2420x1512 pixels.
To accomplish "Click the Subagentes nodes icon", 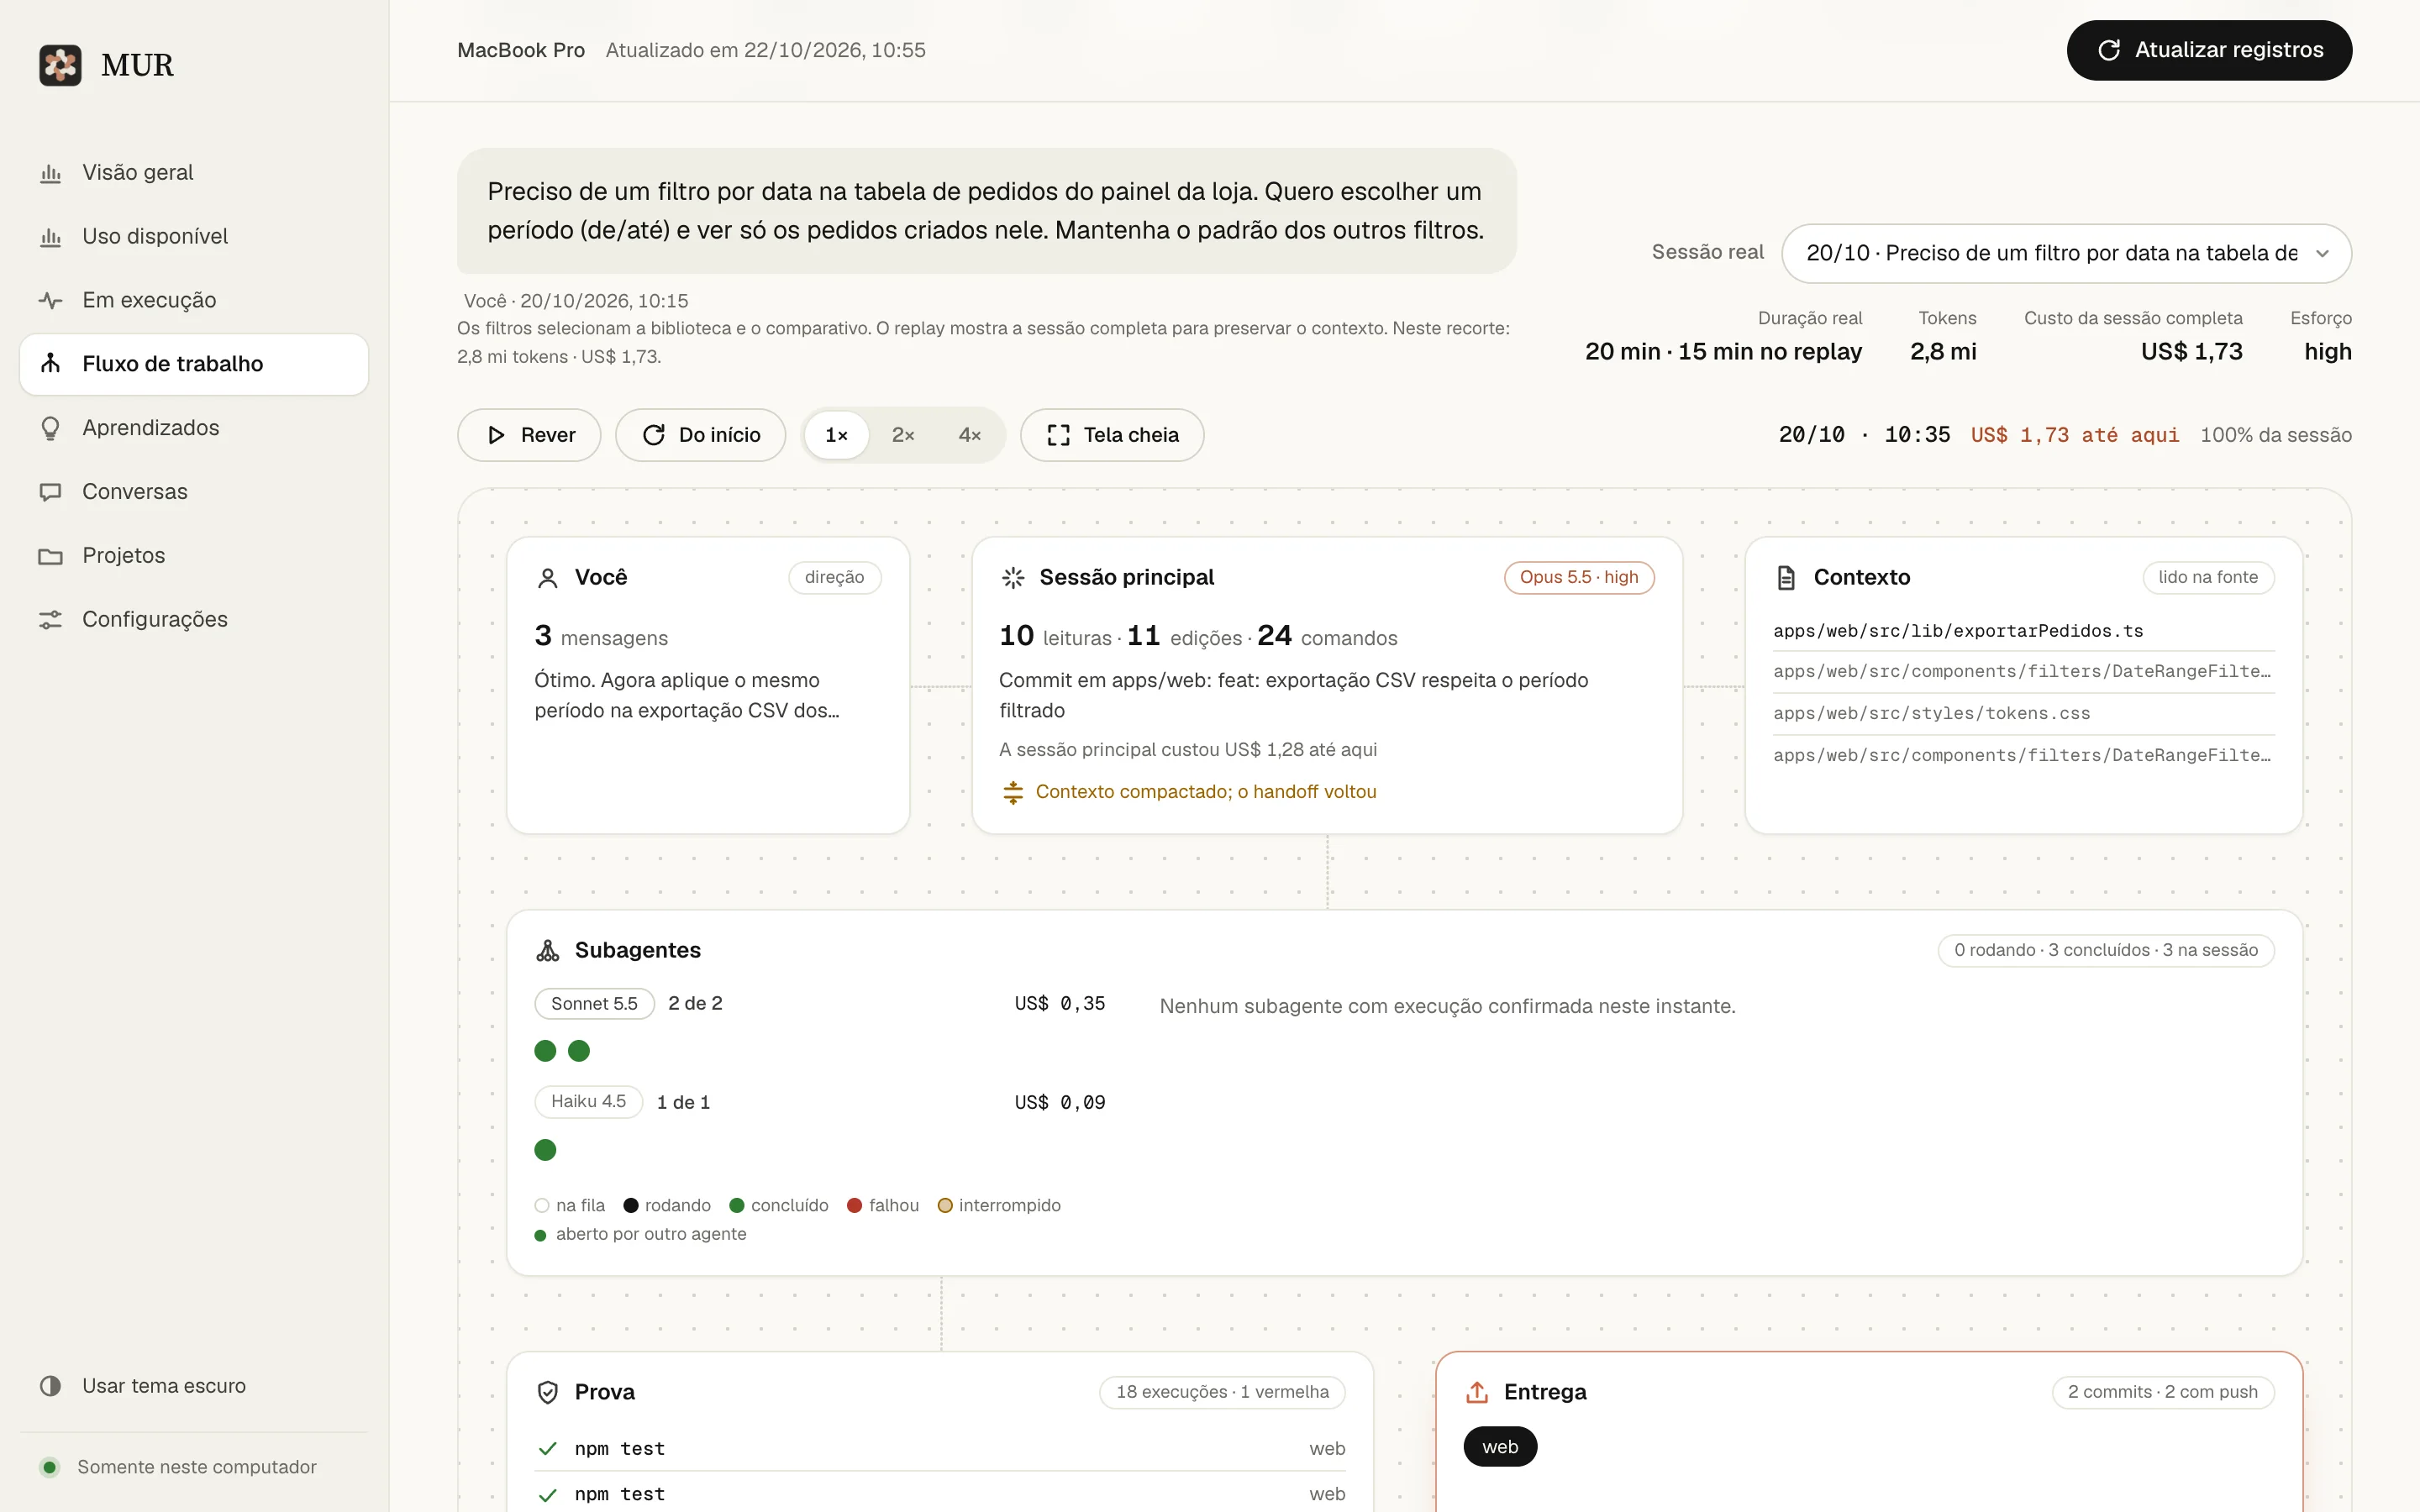I will click(548, 950).
